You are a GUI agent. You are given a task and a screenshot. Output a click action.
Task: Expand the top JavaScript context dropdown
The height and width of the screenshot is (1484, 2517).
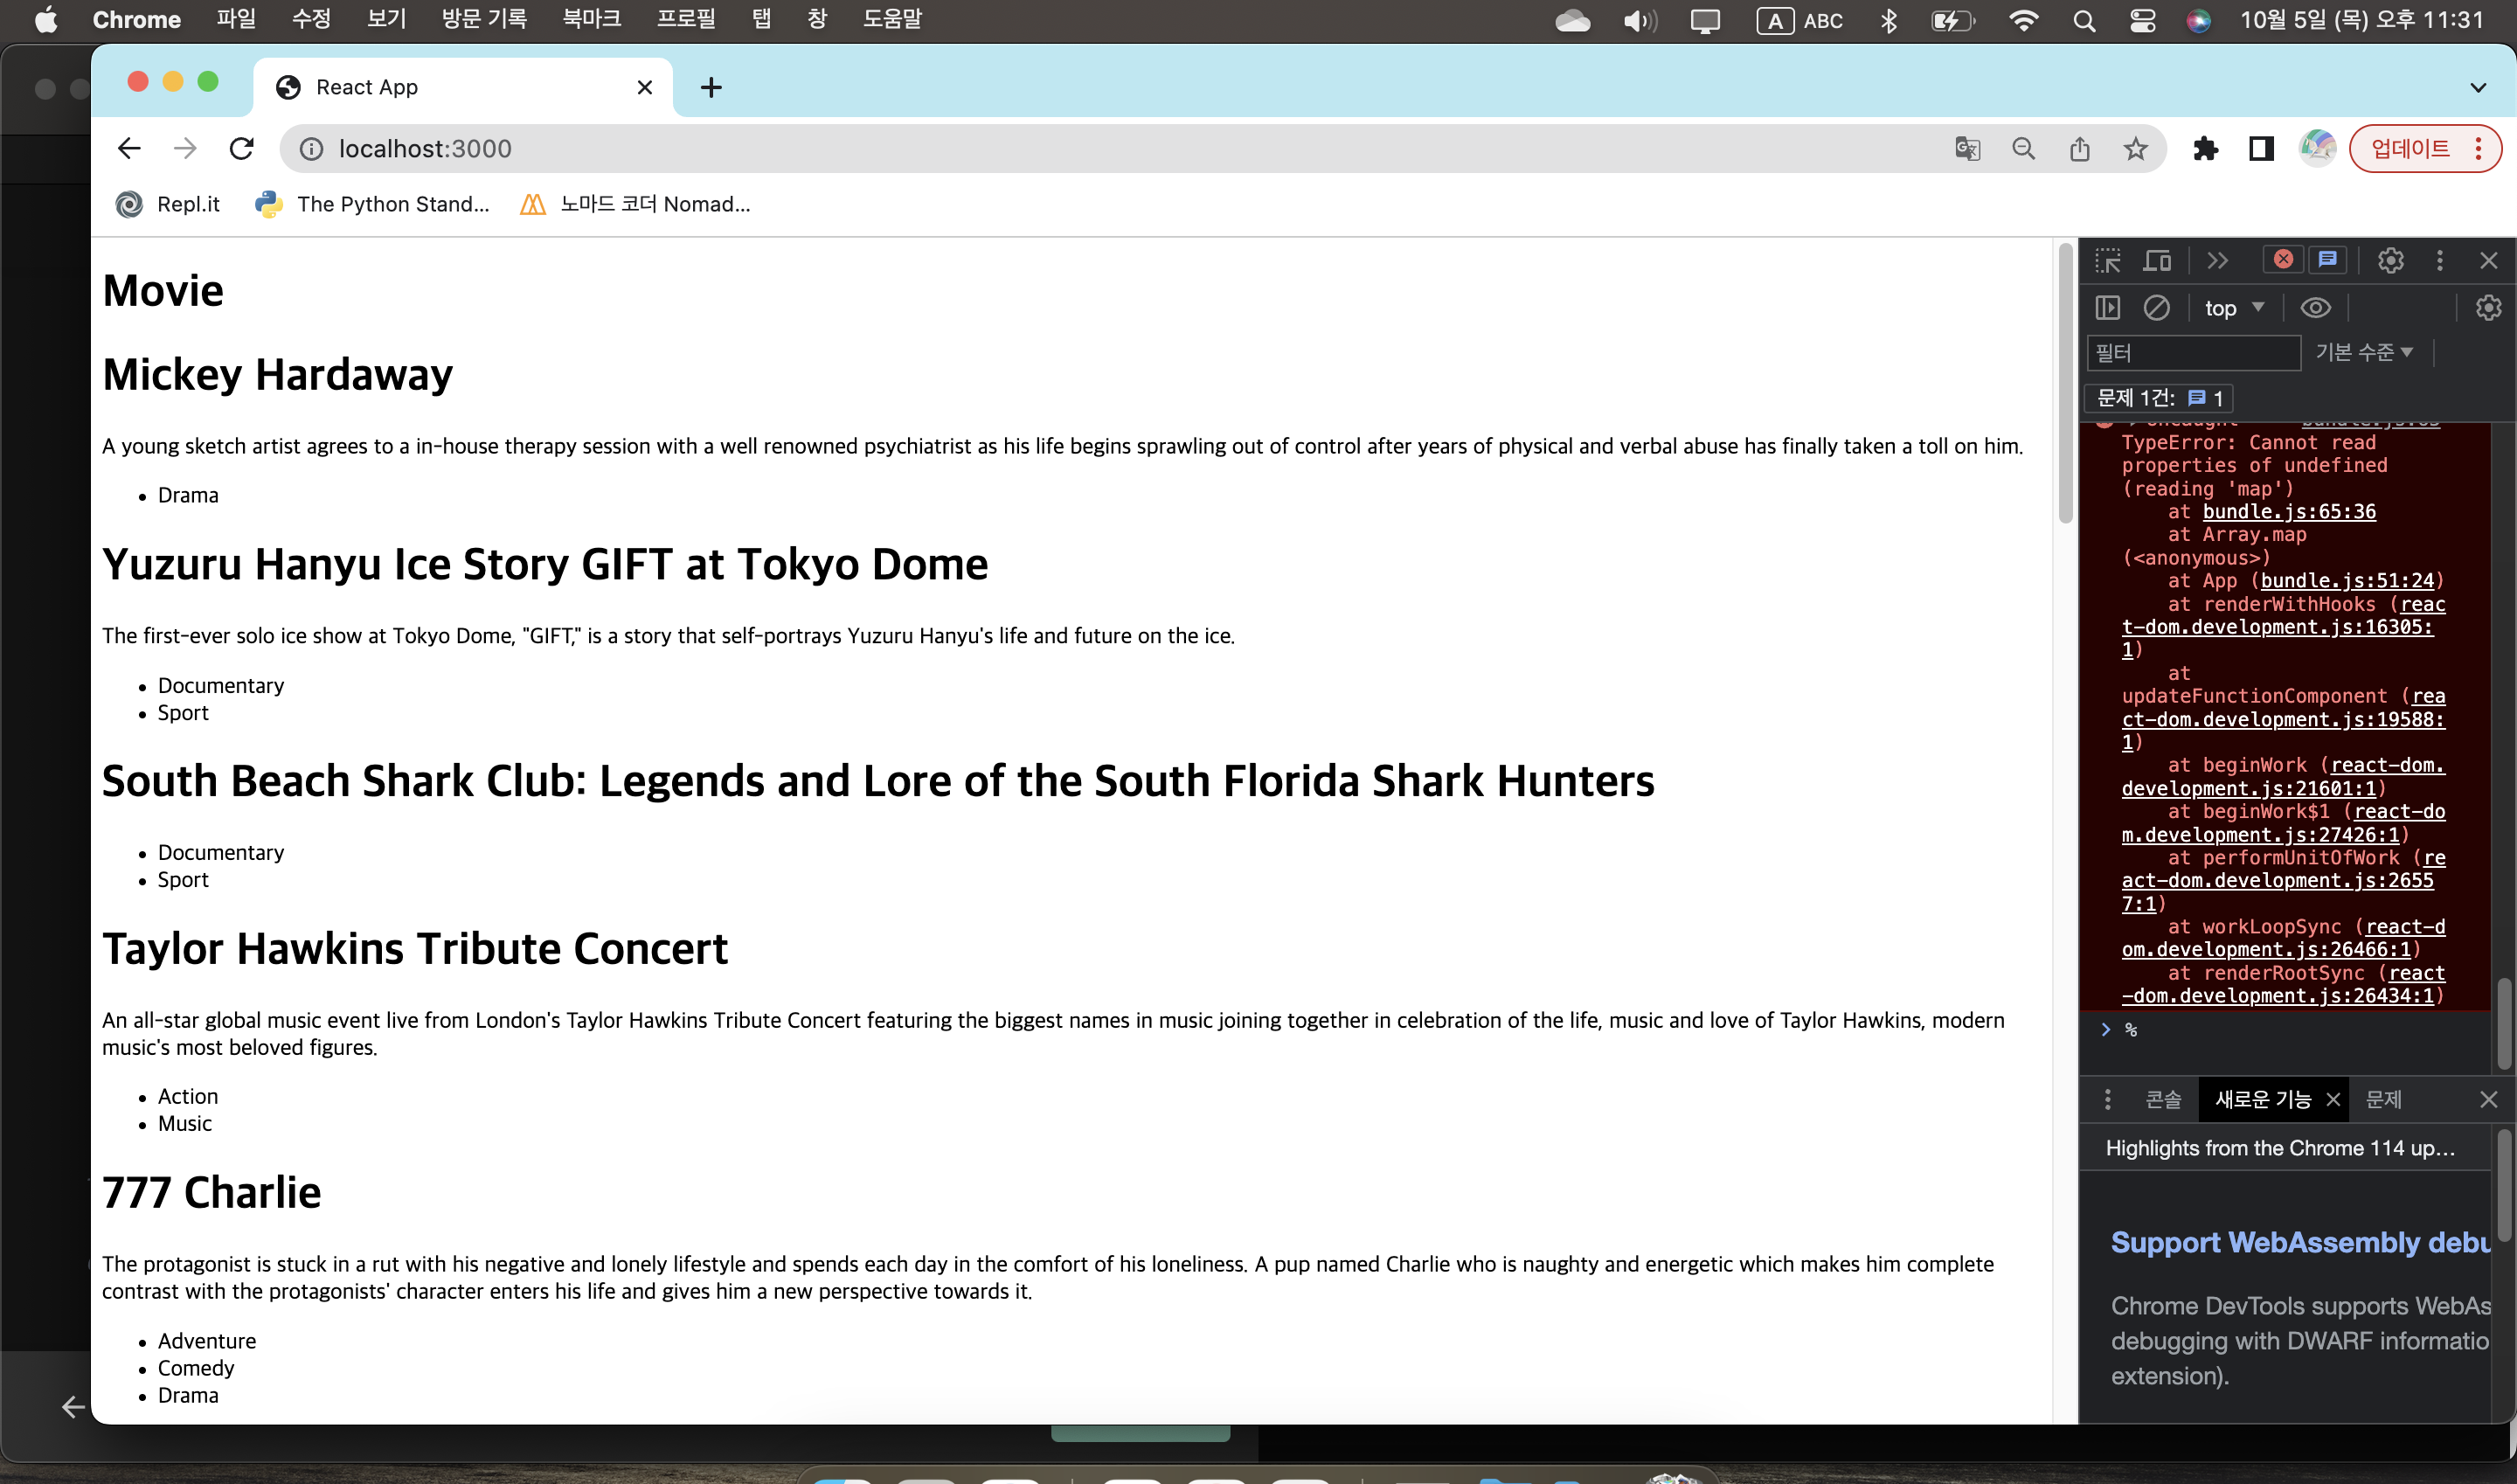(2234, 308)
